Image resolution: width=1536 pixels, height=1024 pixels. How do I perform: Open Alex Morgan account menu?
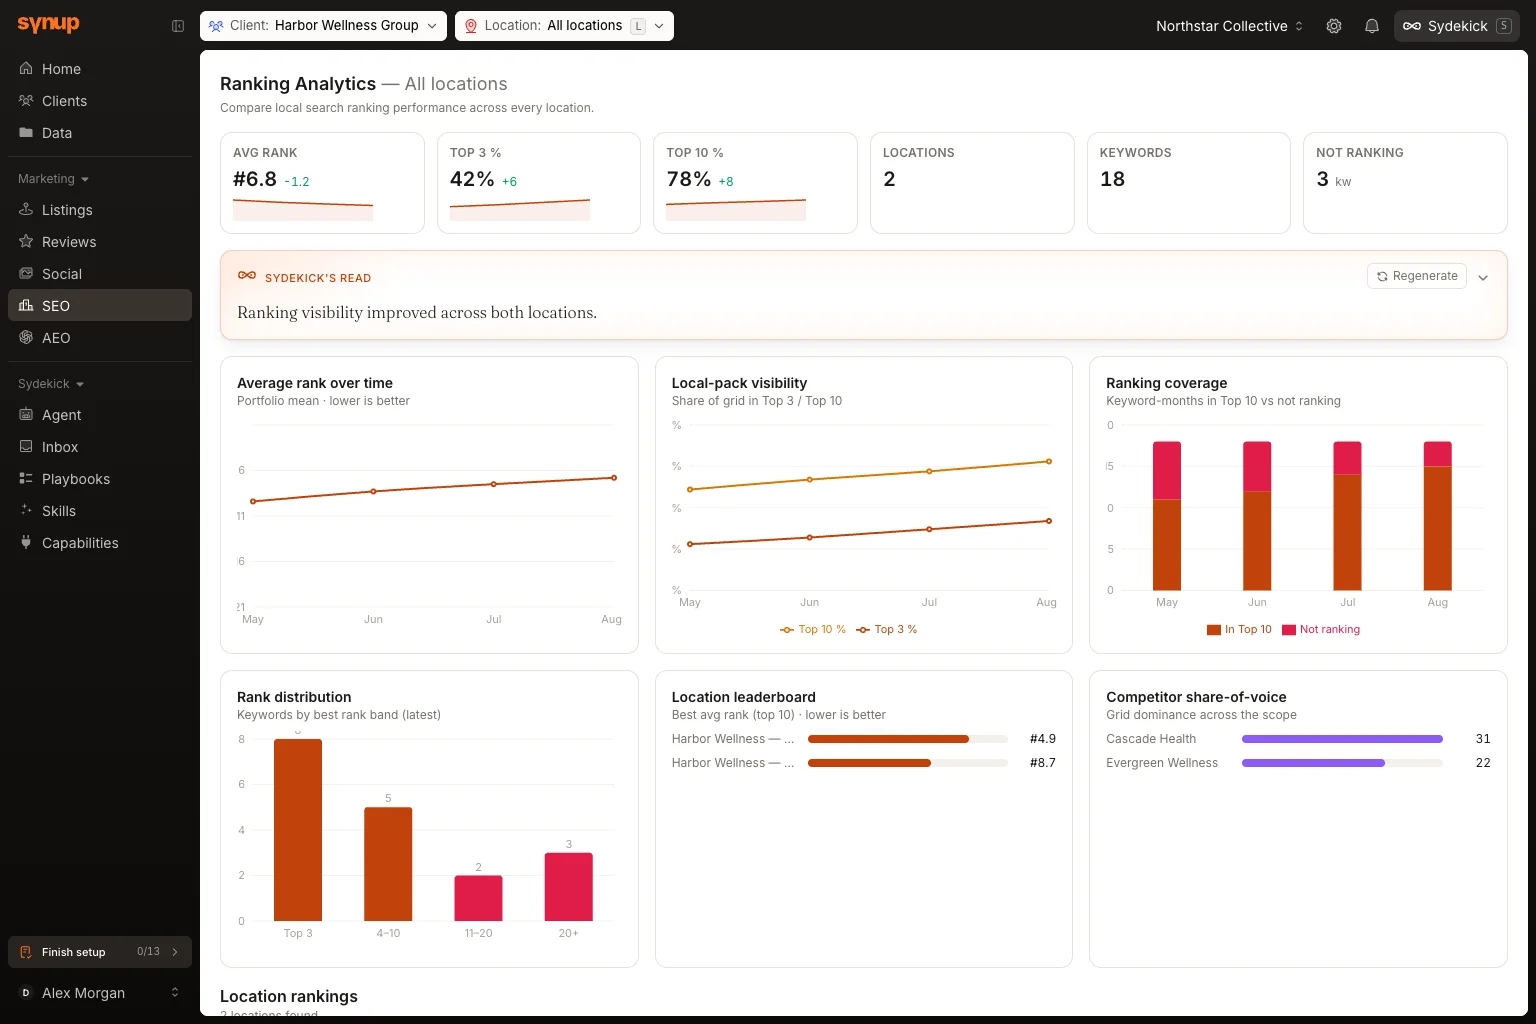pos(100,993)
